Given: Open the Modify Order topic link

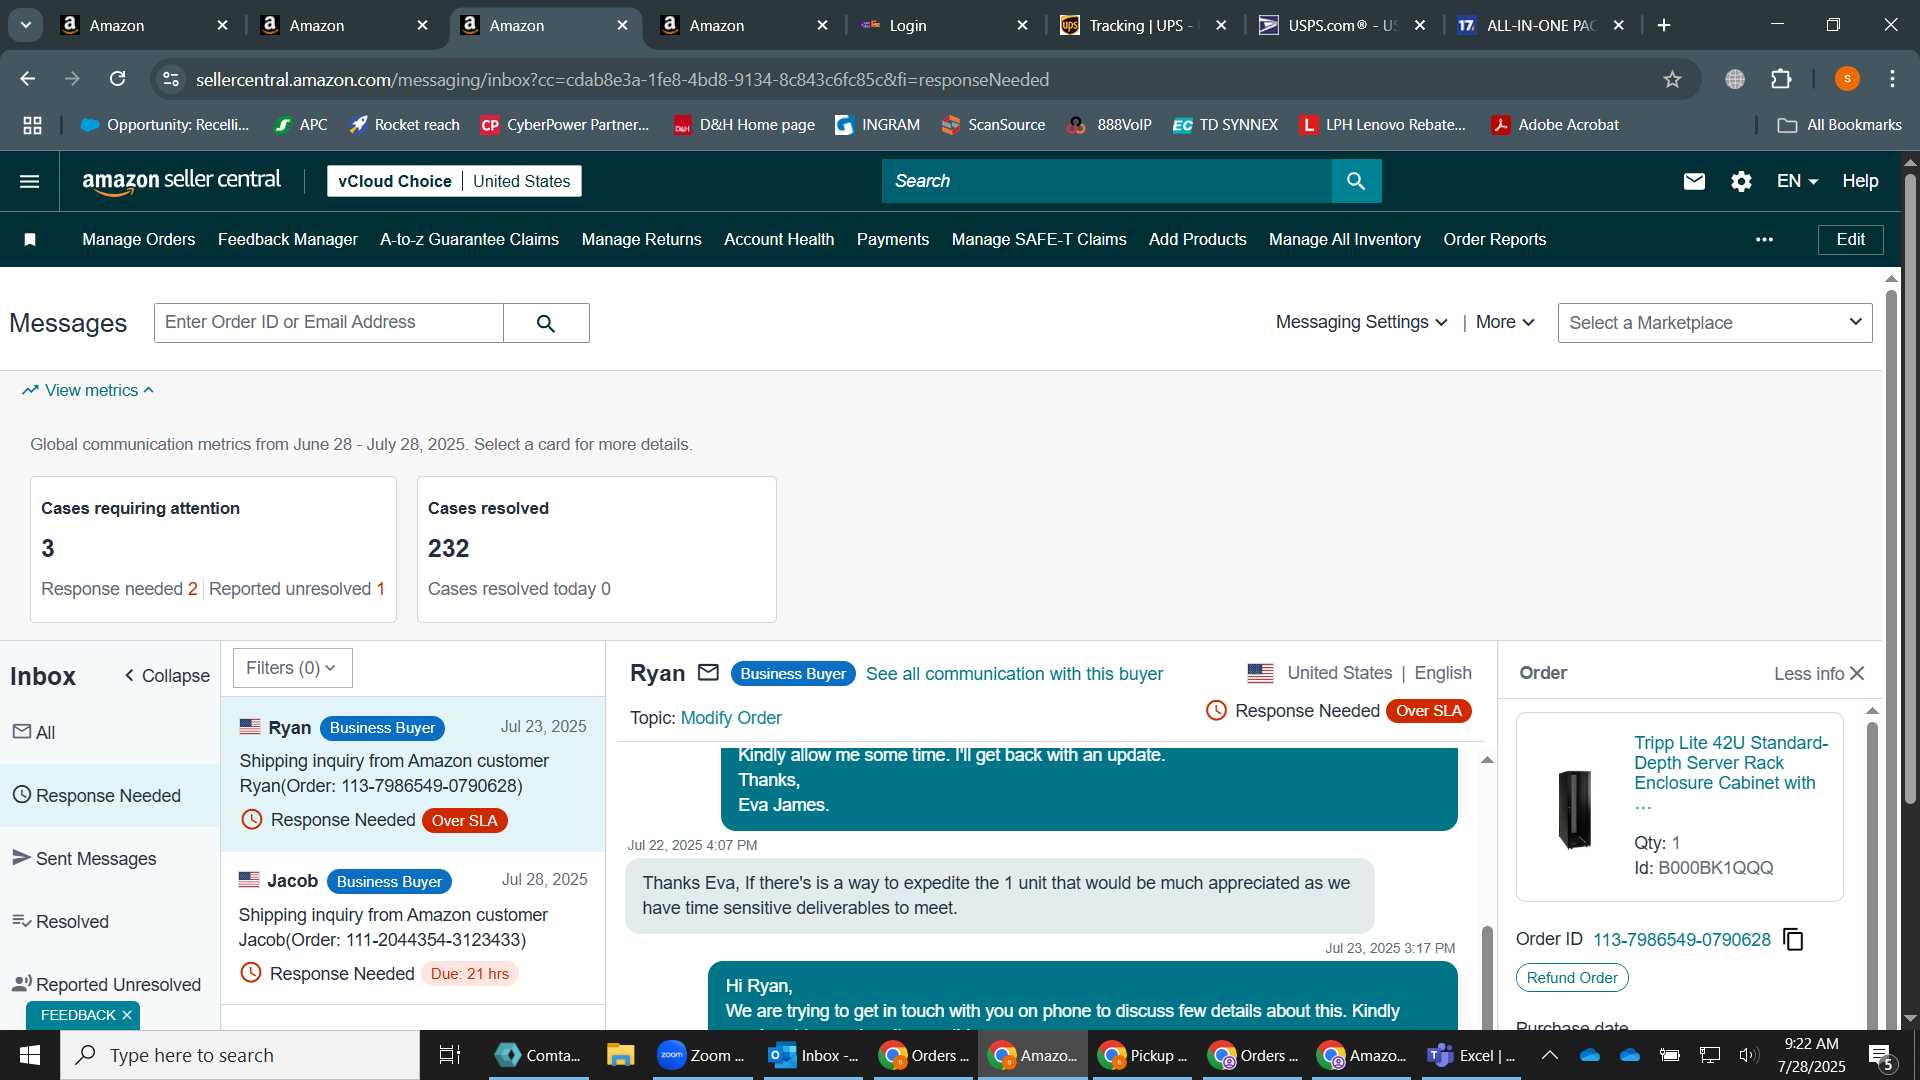Looking at the screenshot, I should coord(731,718).
